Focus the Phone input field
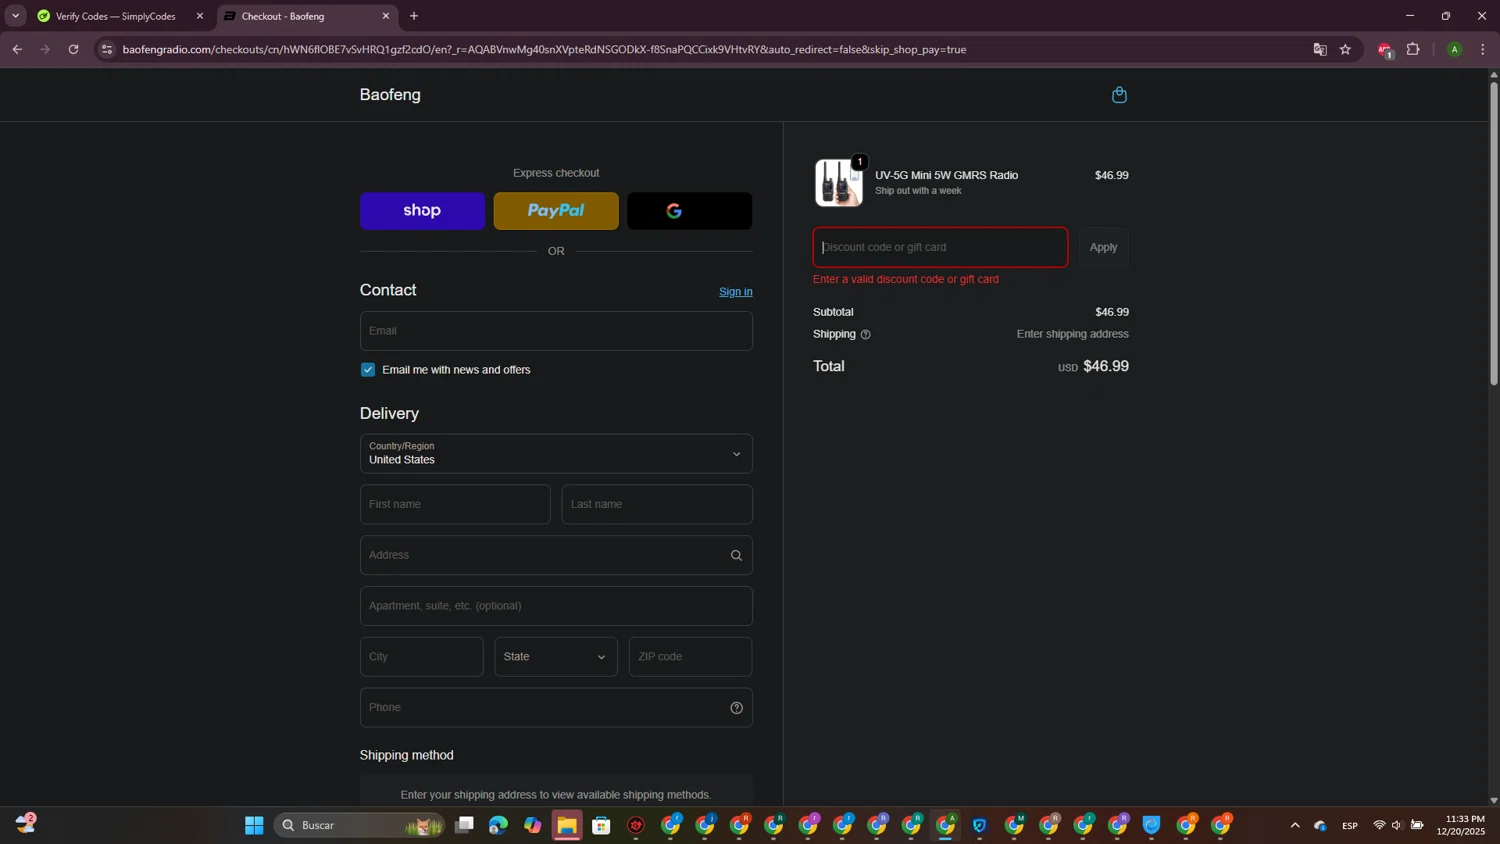 coord(556,708)
